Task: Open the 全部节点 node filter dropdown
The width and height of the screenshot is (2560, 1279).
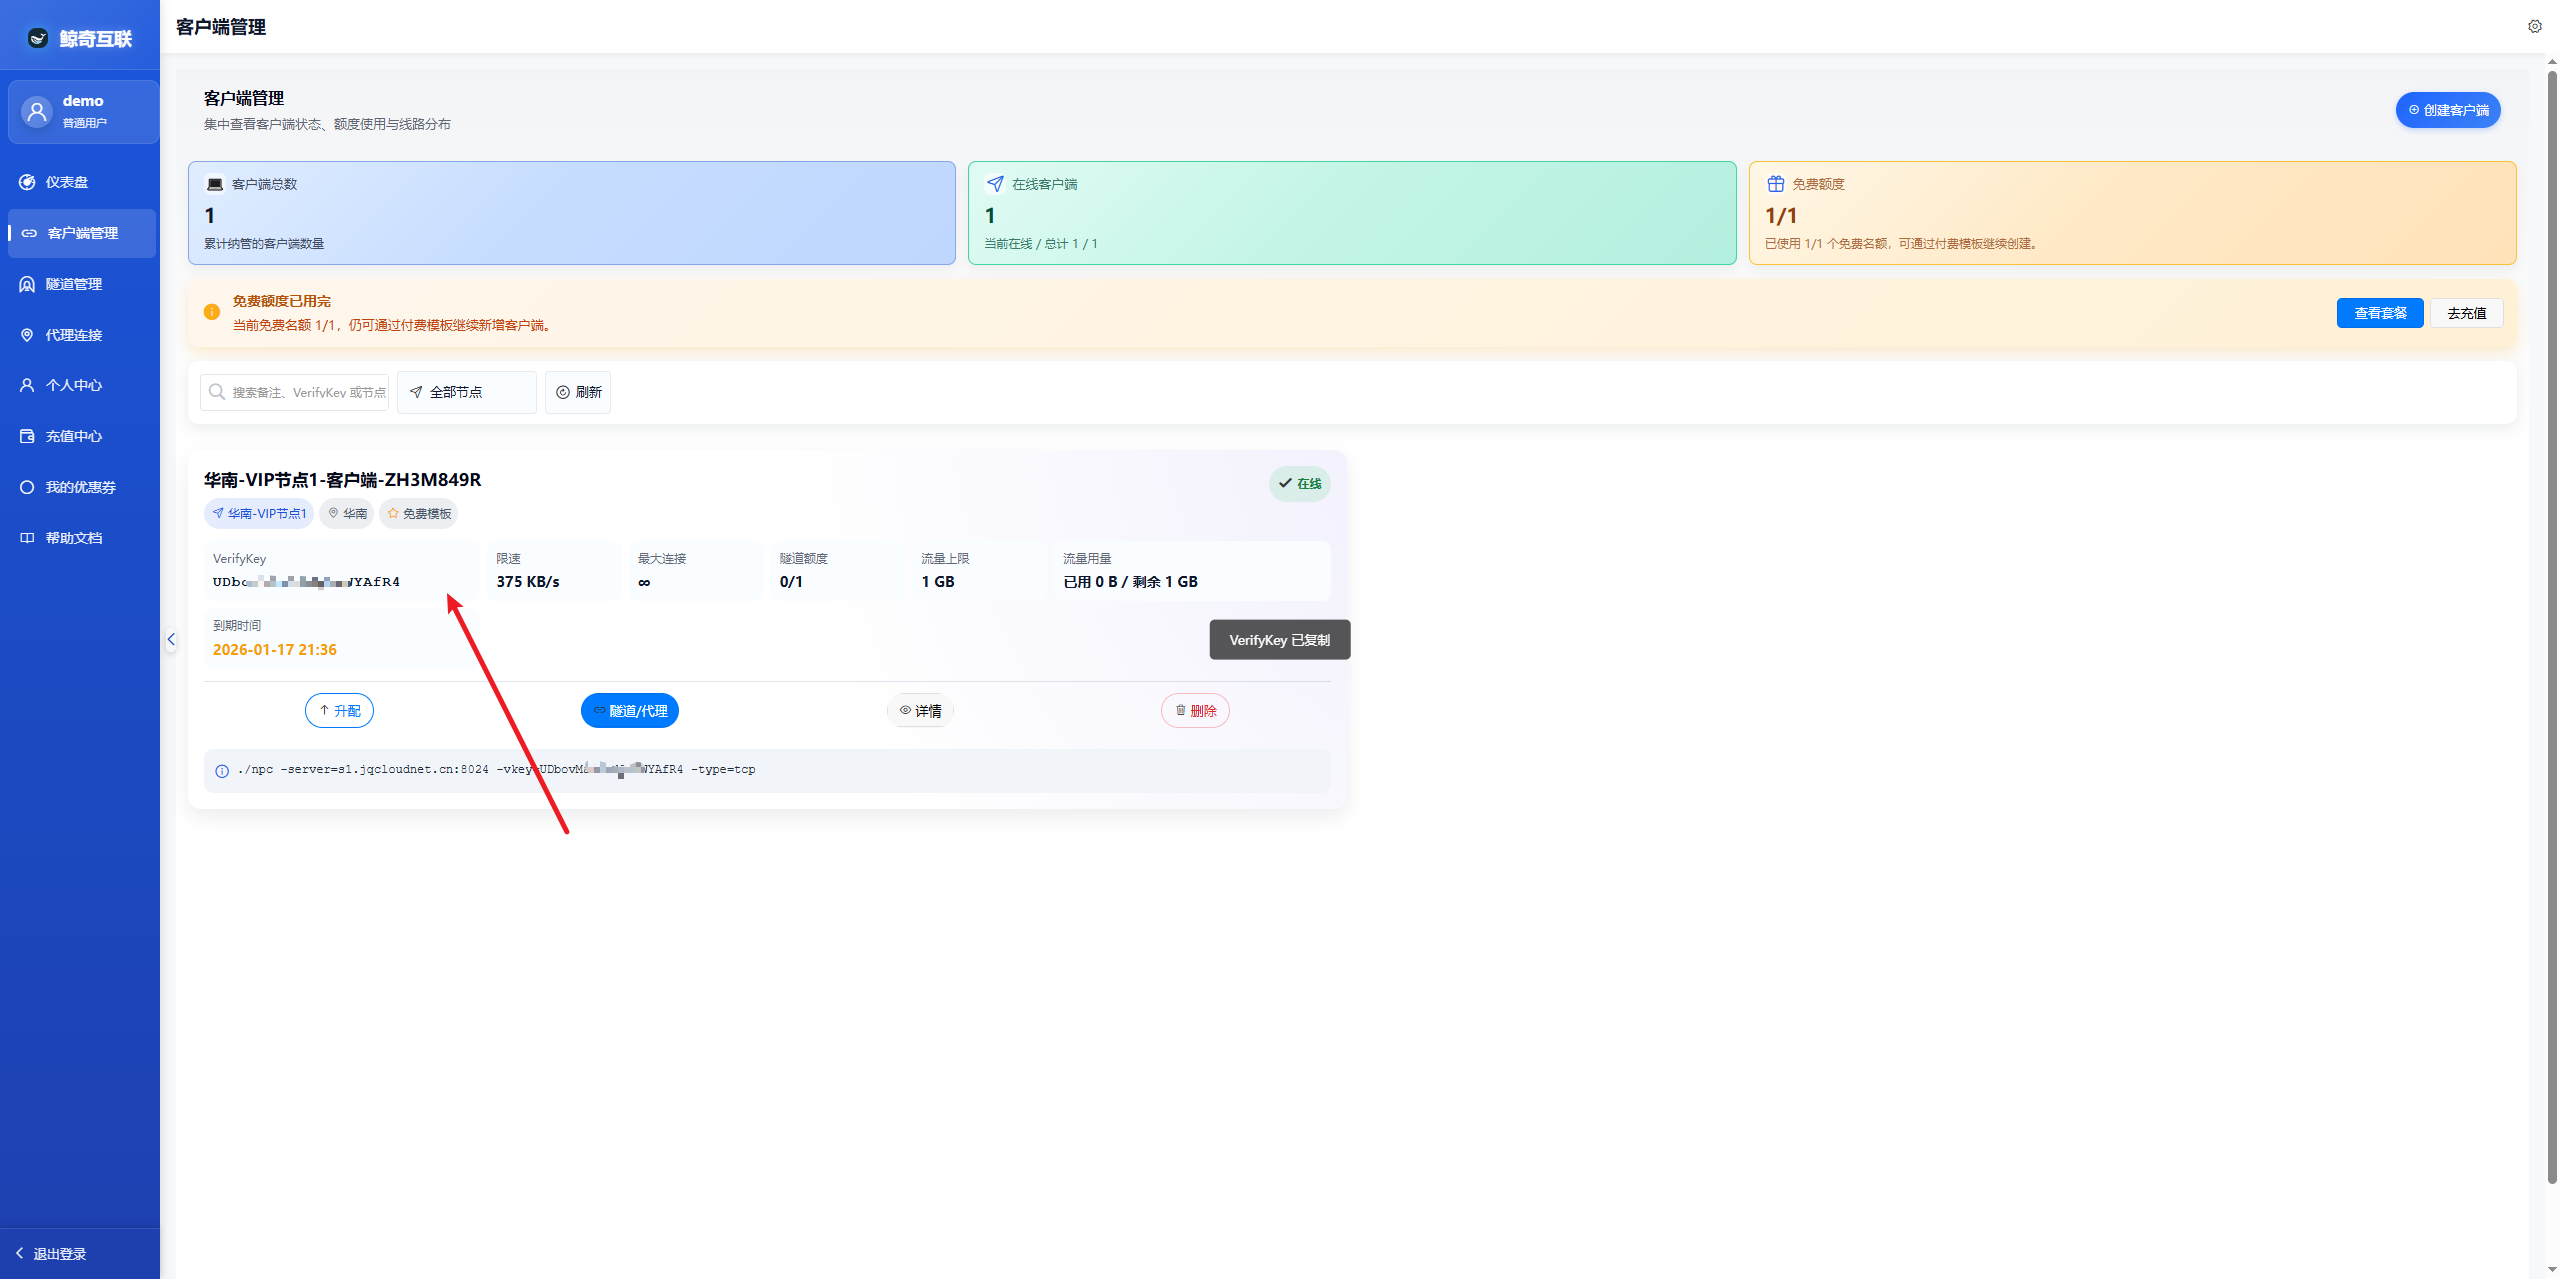Action: (466, 392)
